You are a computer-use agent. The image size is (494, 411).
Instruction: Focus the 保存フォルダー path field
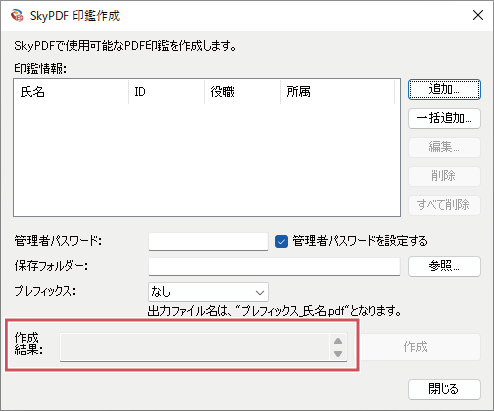(274, 266)
